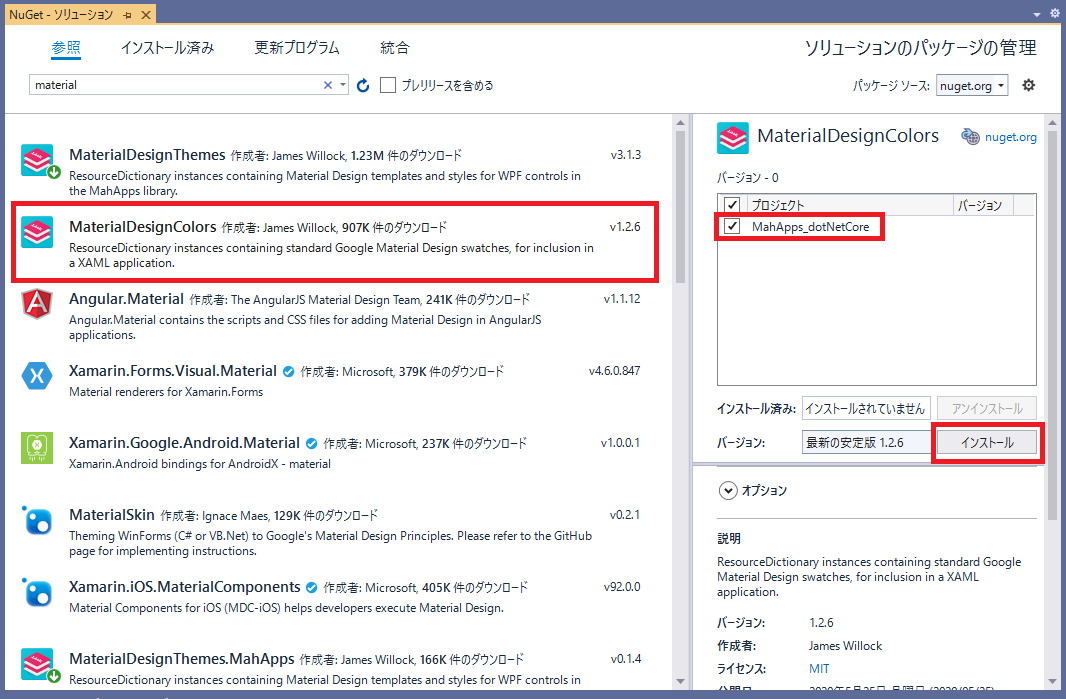Click version v92.0.0 of Xamarin.iOS.MaterialComponents

point(622,587)
